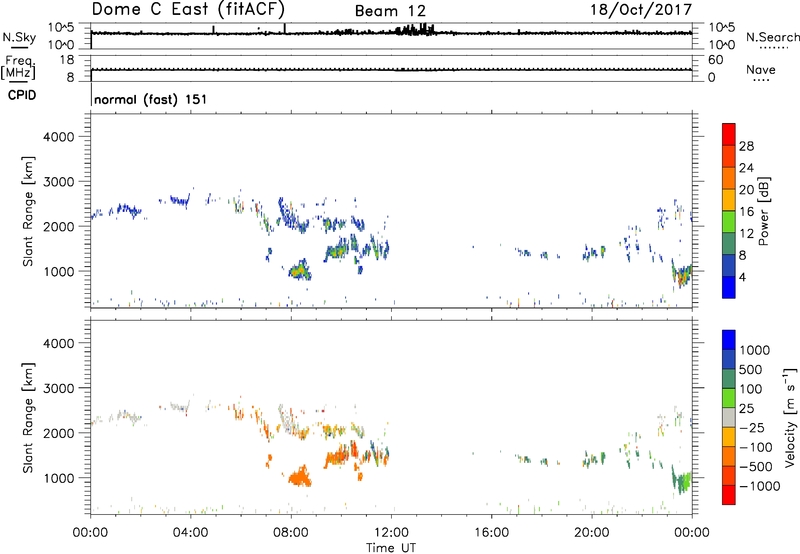Click the '-25' tick on the Velocity colorbar
This screenshot has width=800, height=554.
pyautogui.click(x=751, y=428)
